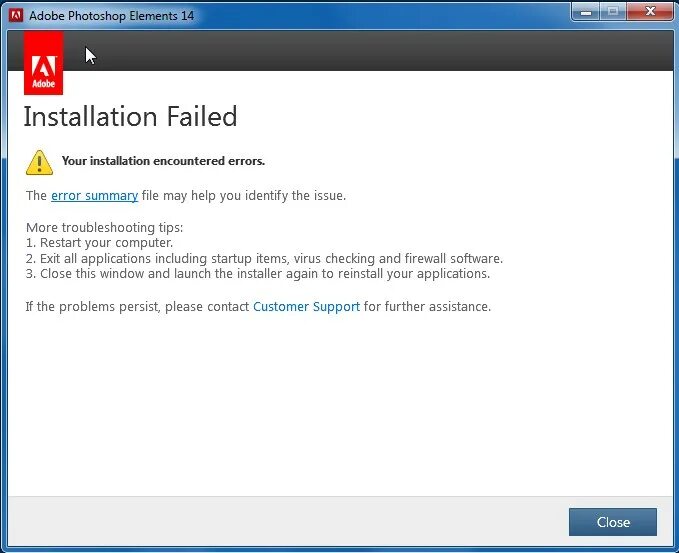The height and width of the screenshot is (553, 679).
Task: Click the yellow warning triangle icon
Action: click(39, 163)
